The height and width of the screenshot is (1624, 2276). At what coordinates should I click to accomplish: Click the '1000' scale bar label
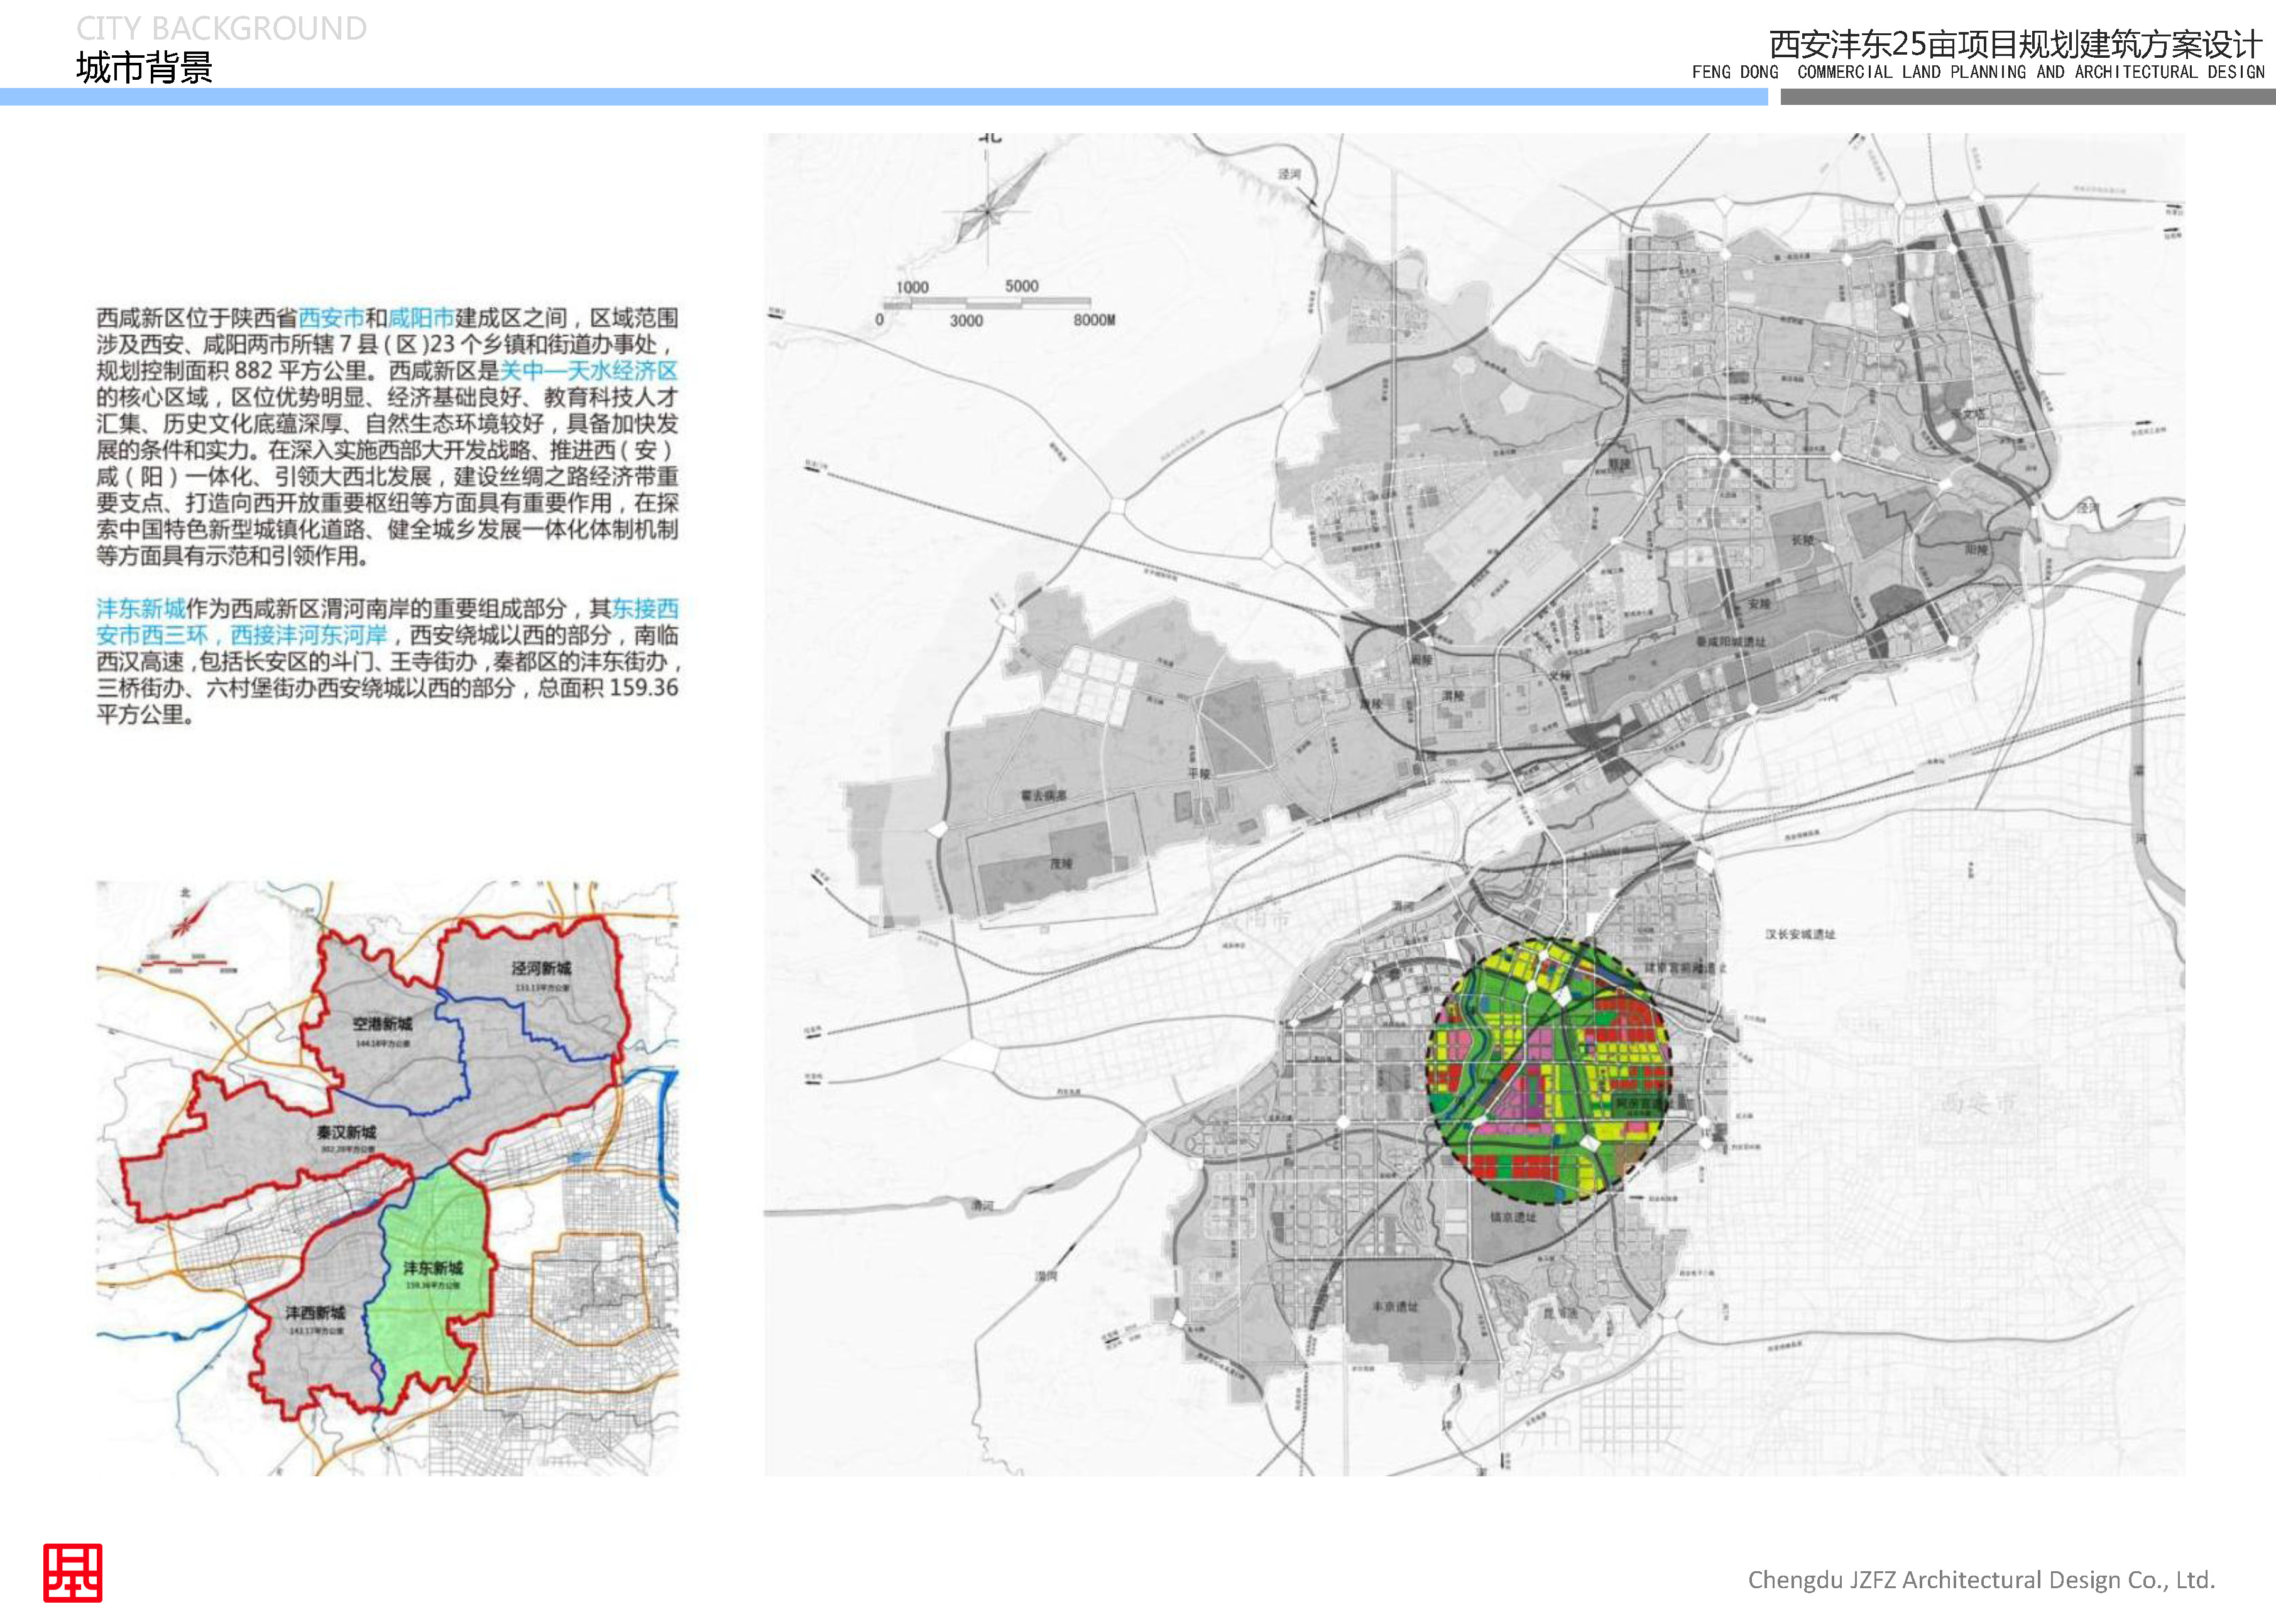(912, 287)
